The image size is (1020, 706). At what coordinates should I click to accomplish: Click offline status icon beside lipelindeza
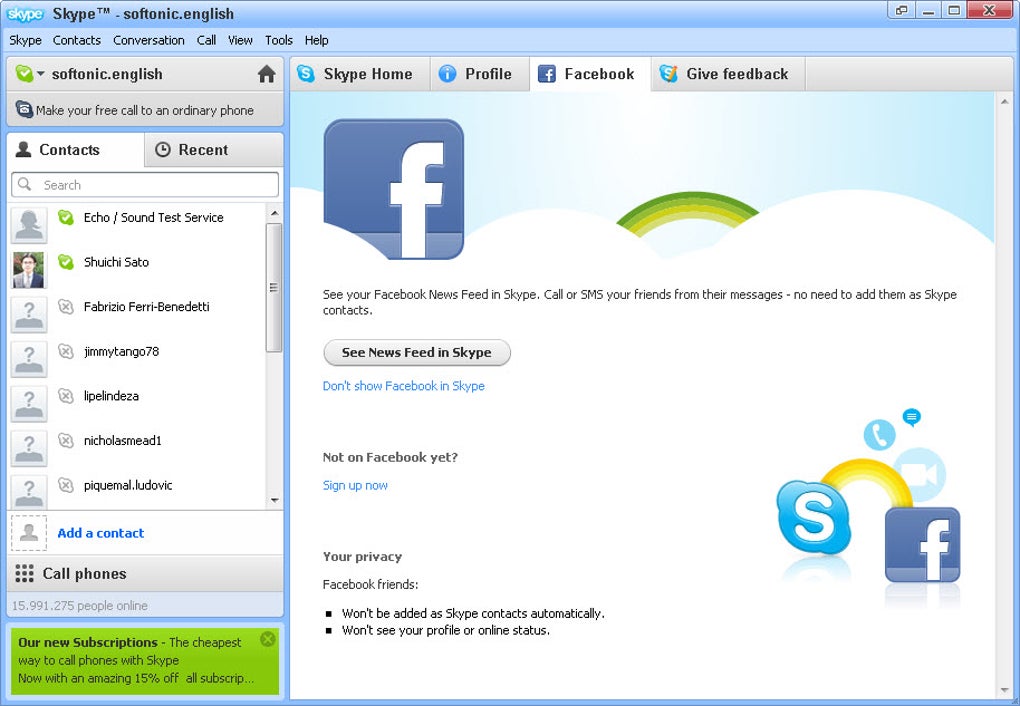click(66, 396)
